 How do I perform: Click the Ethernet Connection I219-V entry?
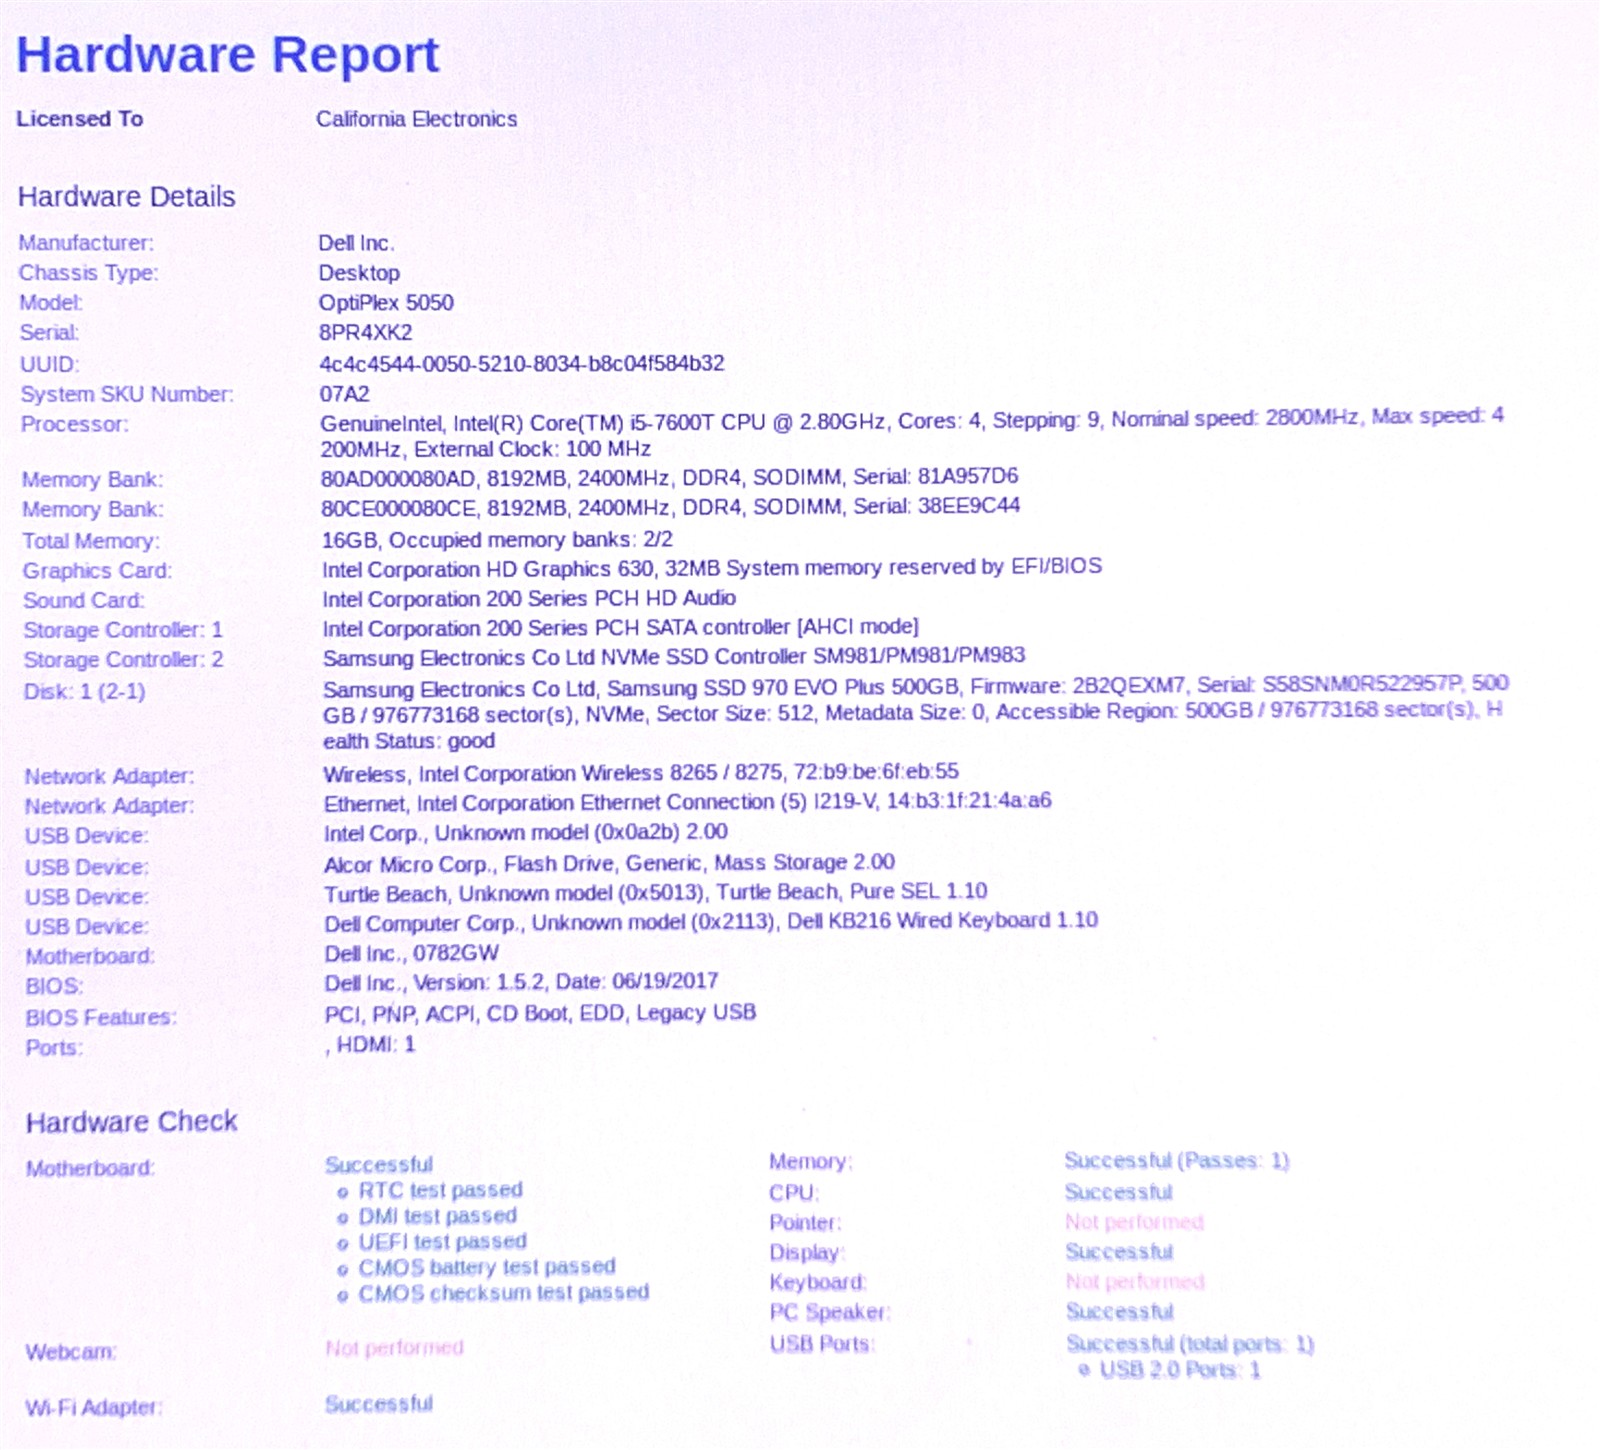click(688, 802)
